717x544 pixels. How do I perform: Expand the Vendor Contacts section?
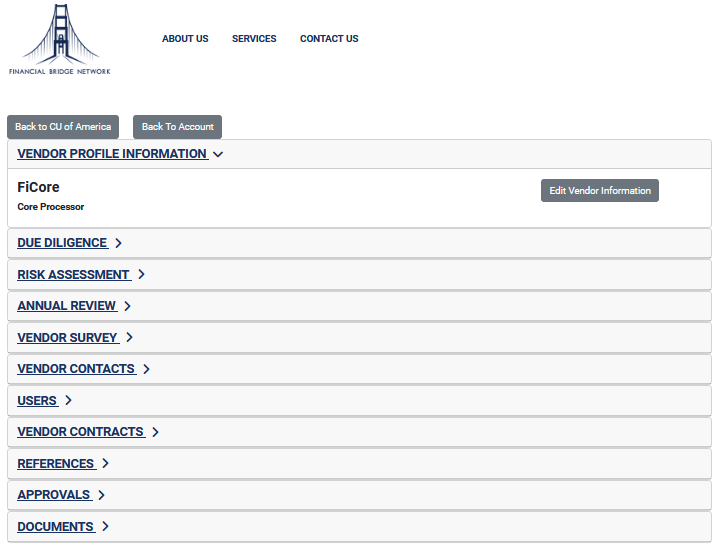(x=77, y=369)
